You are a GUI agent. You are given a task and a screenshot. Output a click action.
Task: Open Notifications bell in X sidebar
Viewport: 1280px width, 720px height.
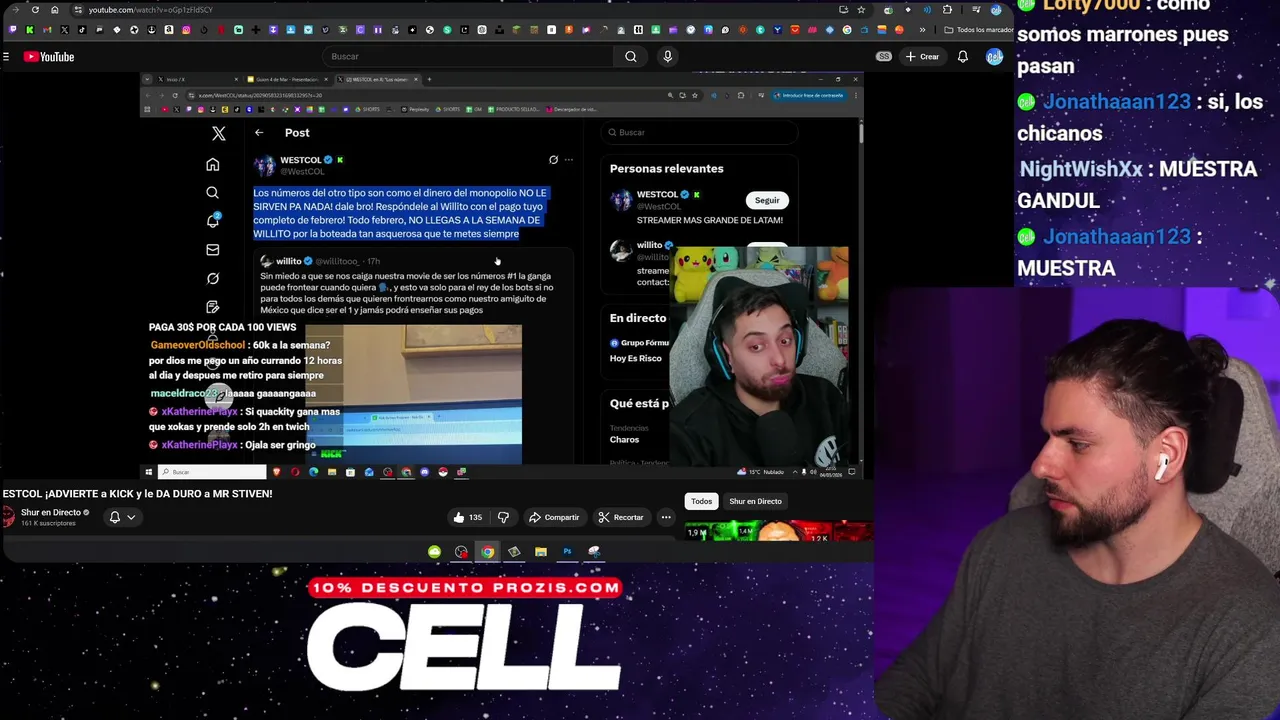[x=212, y=220]
